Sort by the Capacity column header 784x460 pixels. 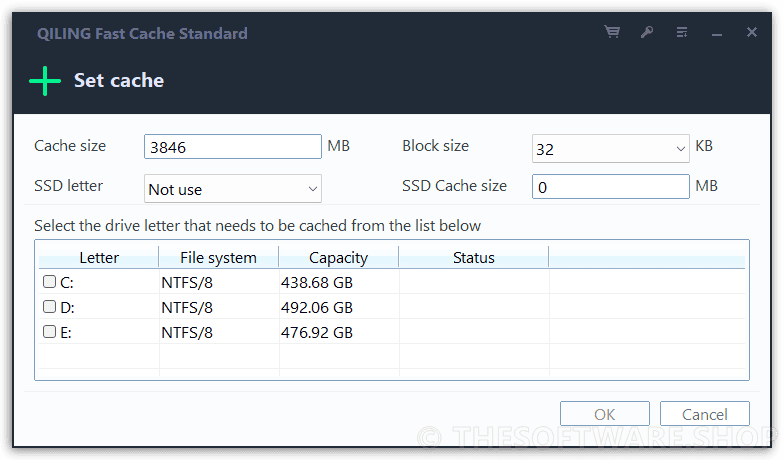click(338, 258)
